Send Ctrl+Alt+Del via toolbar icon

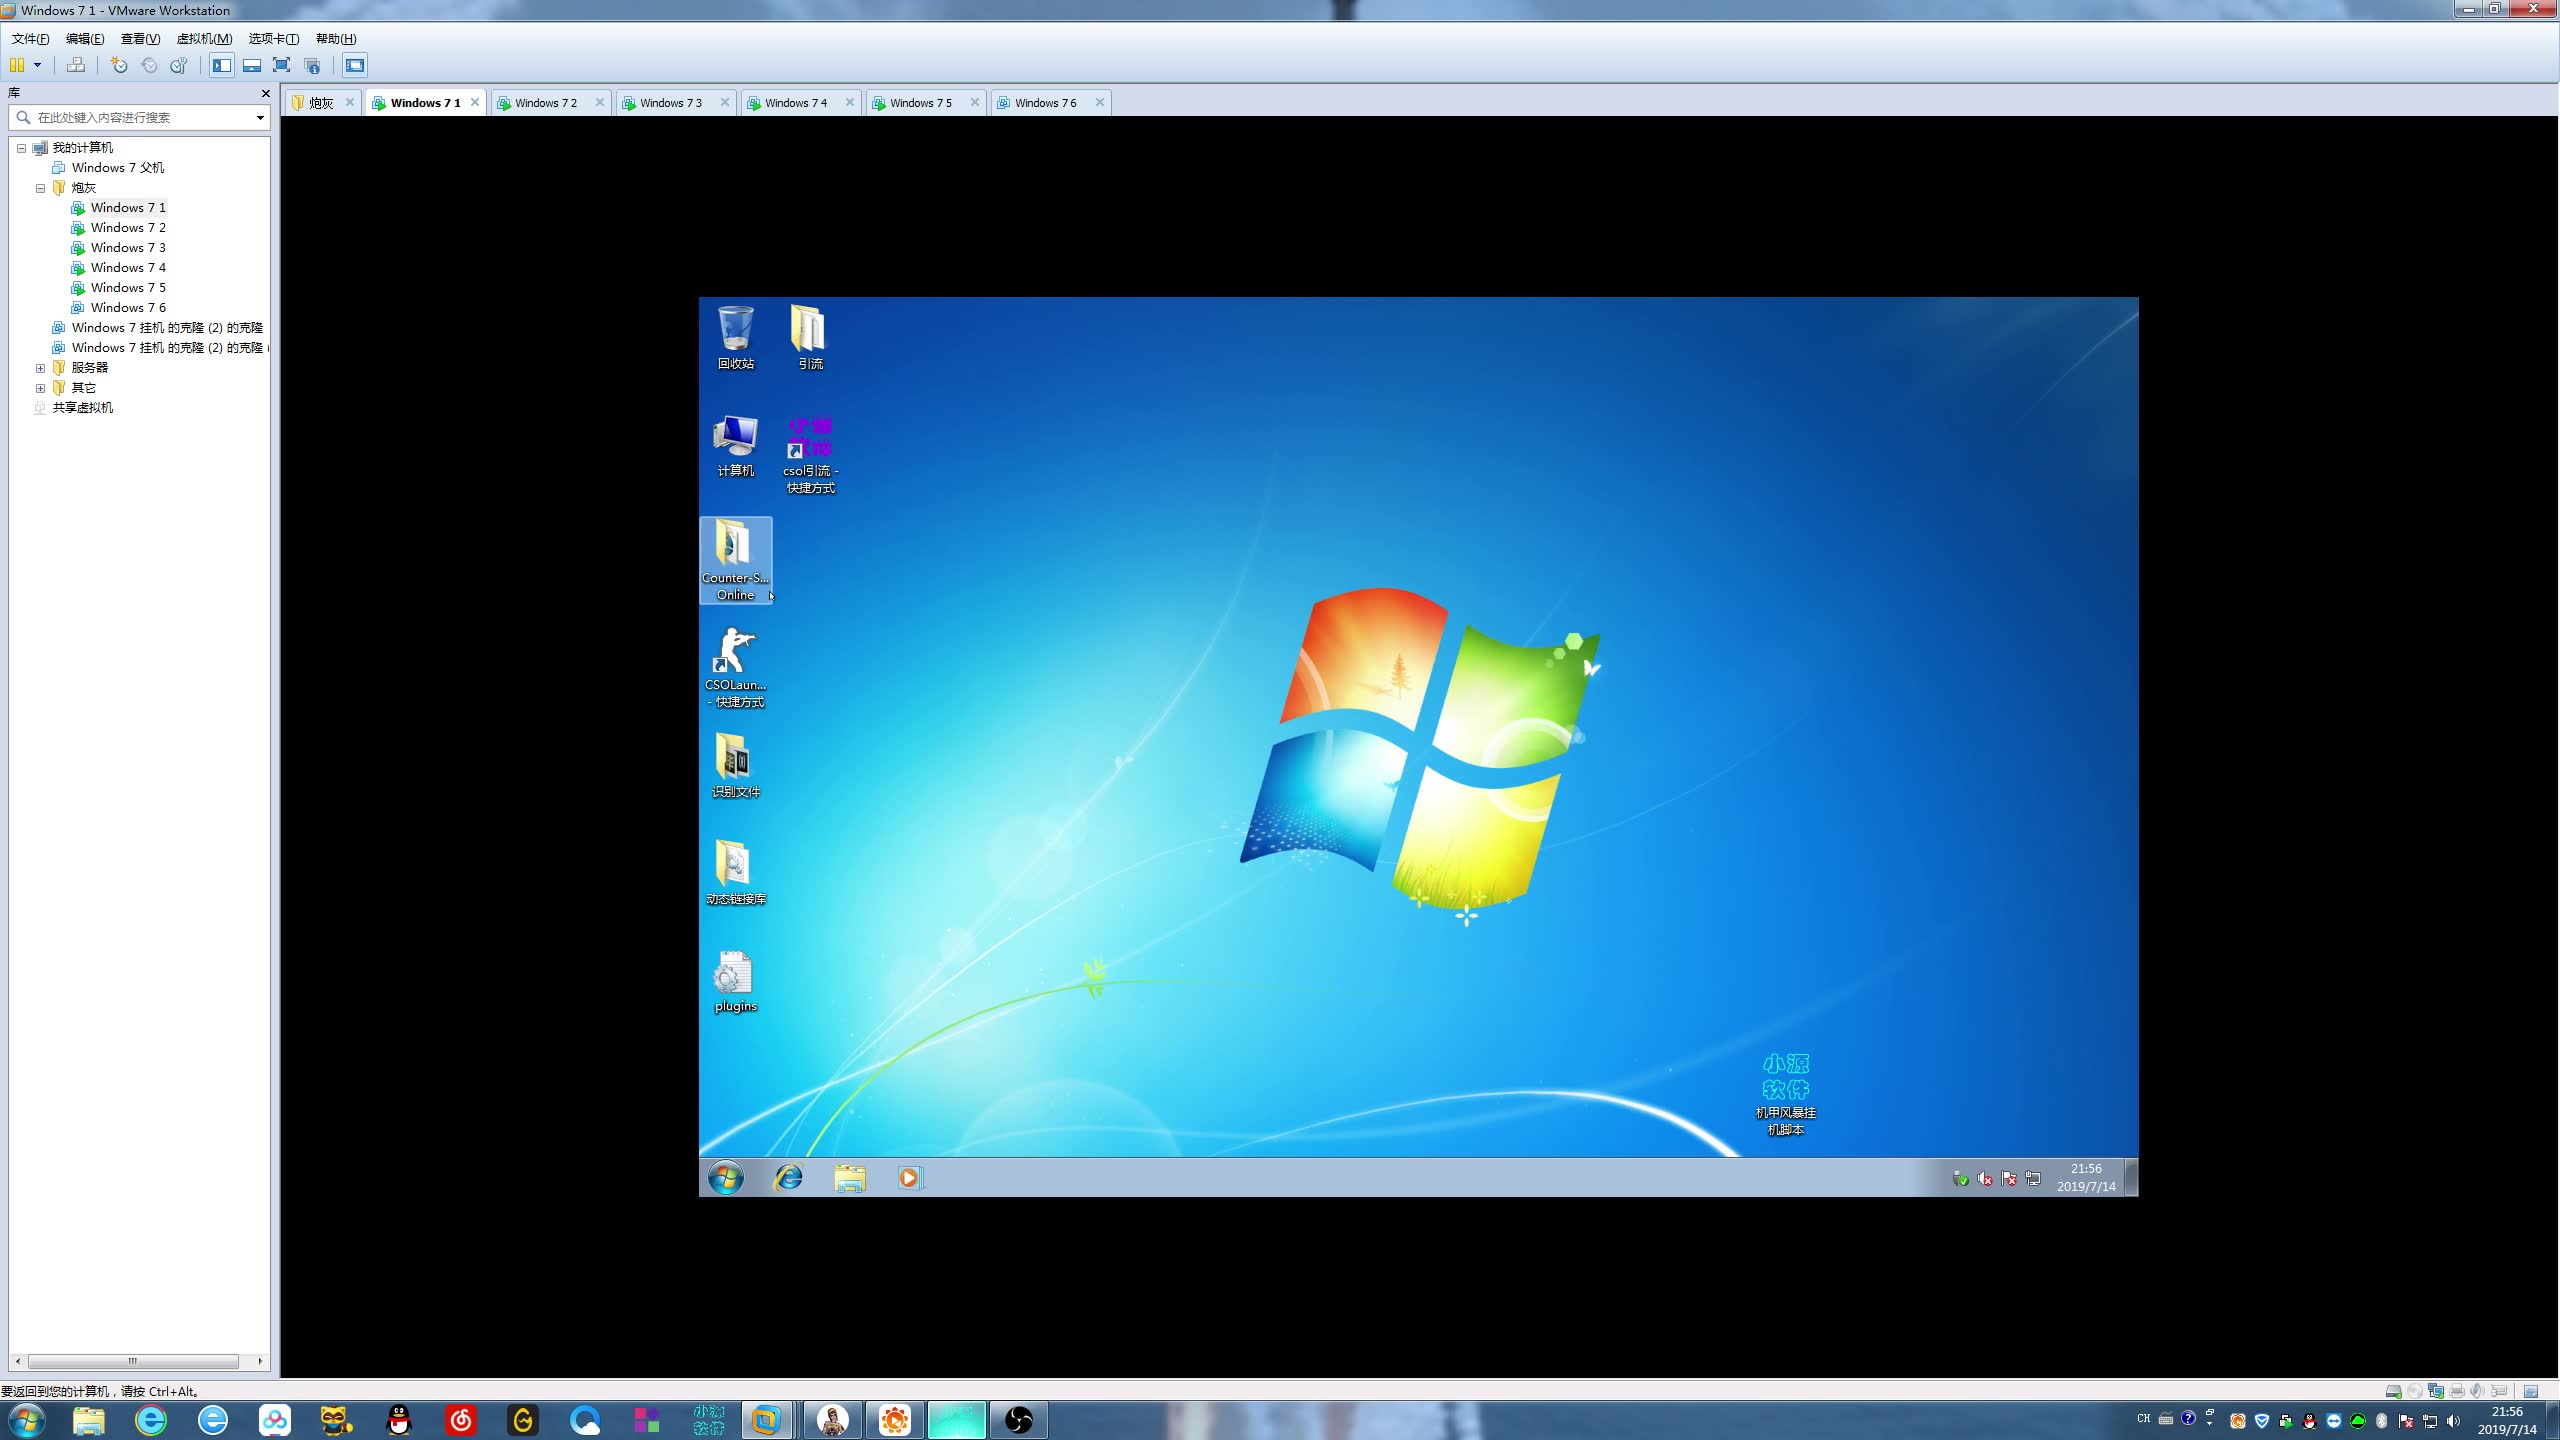(76, 65)
